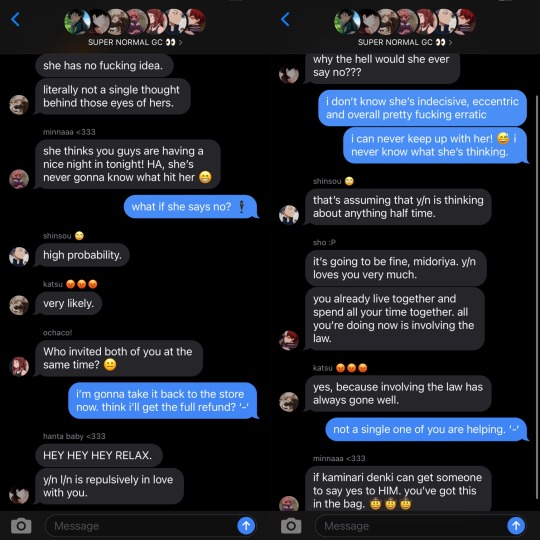The width and height of the screenshot is (540, 540).
Task: Tap ochaco's avatar beside 'Who invited both'
Action: pyautogui.click(x=19, y=366)
